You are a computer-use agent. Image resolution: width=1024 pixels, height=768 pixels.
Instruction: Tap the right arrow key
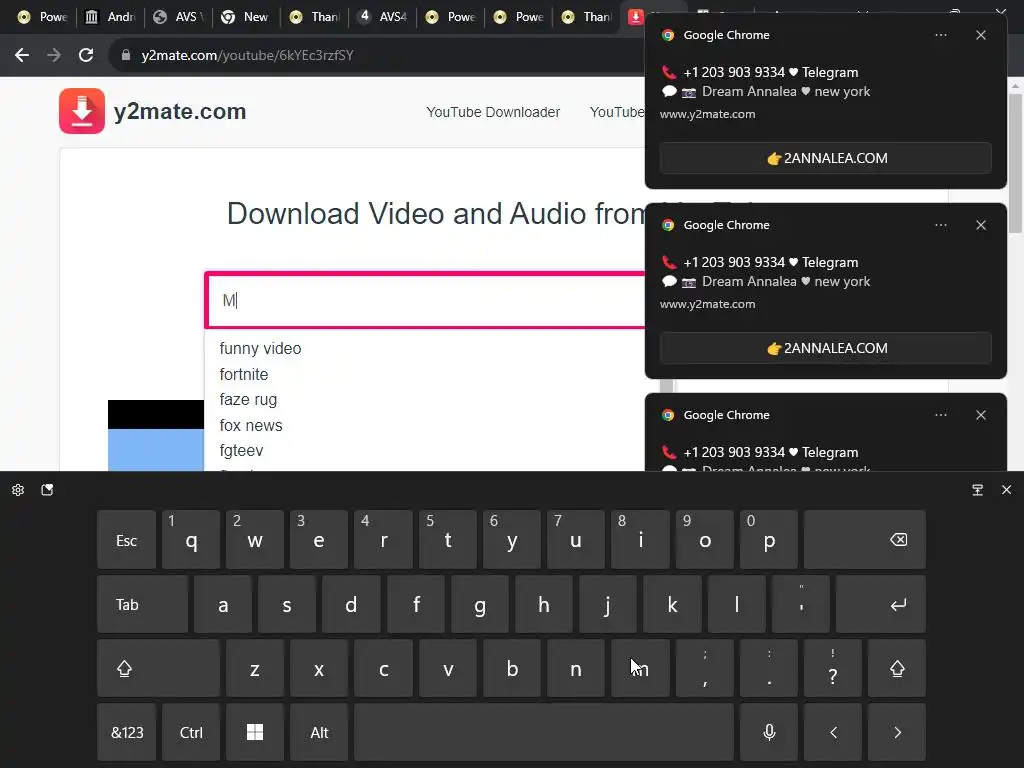click(x=897, y=732)
